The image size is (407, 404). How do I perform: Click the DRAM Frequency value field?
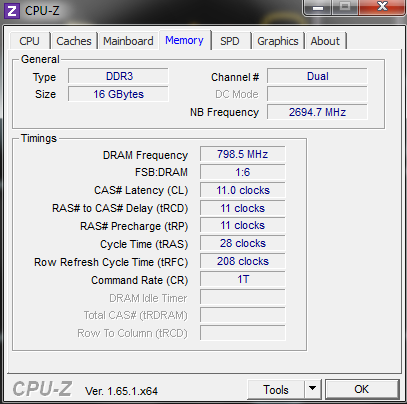coord(243,154)
